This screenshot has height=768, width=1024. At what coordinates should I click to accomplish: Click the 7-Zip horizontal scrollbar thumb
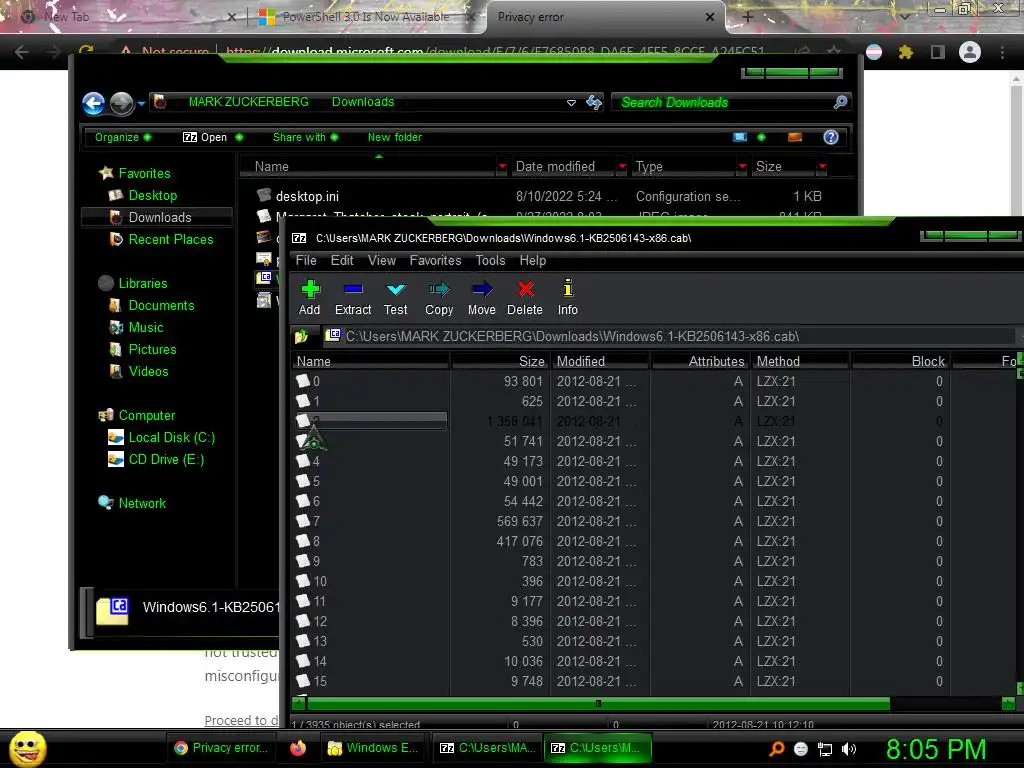(x=598, y=703)
